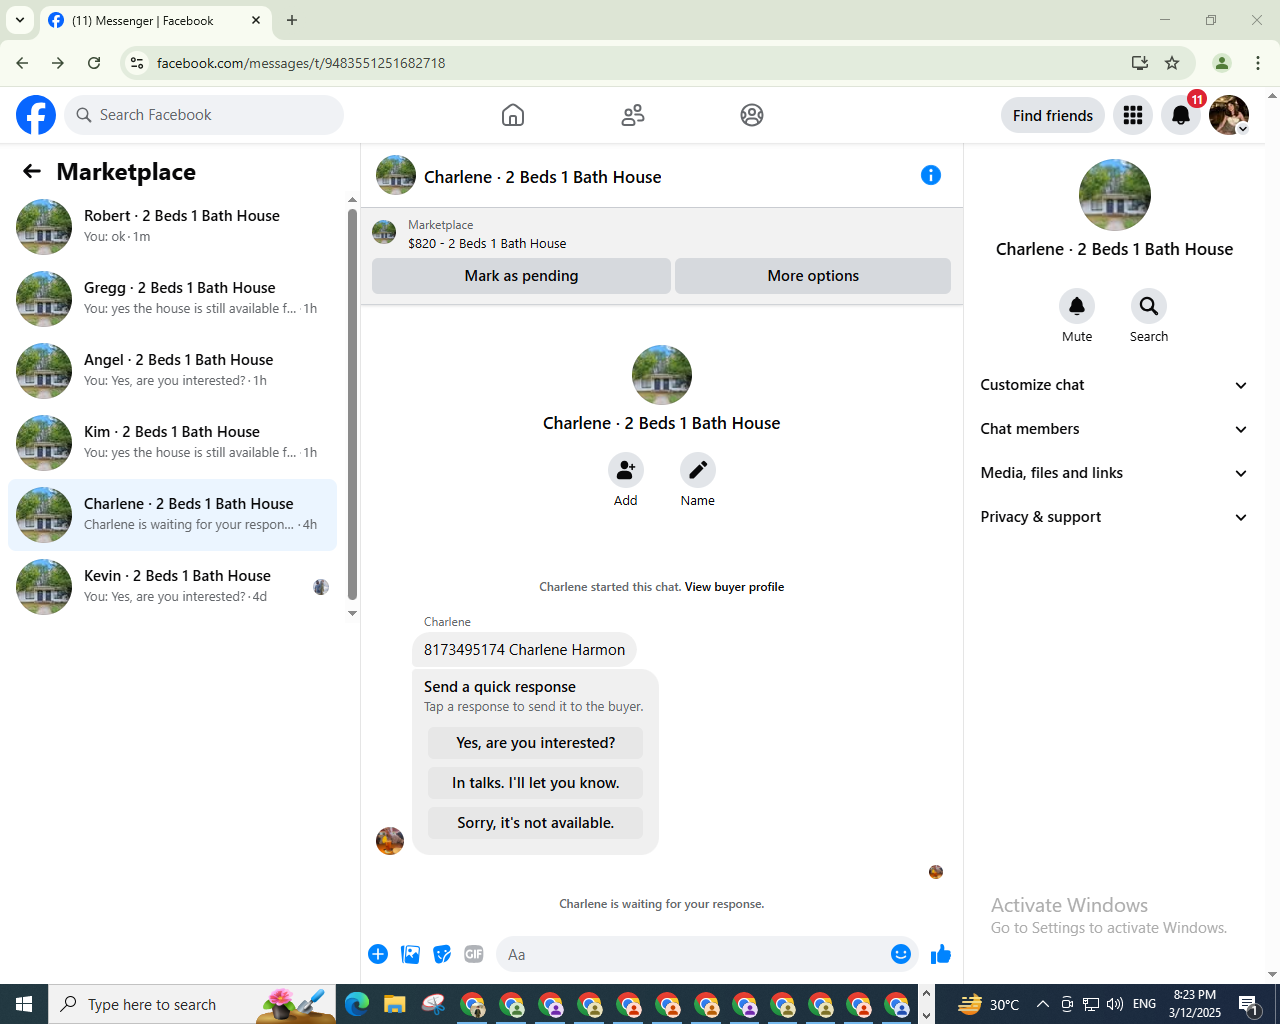Send quick reply In talks. I'll let you know.
Image resolution: width=1280 pixels, height=1024 pixels.
[535, 783]
